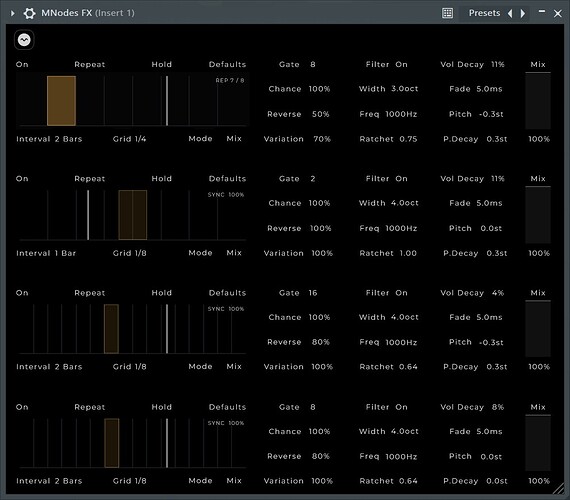Toggle On for the first node row
Viewport: 570px width, 500px height.
coord(22,64)
